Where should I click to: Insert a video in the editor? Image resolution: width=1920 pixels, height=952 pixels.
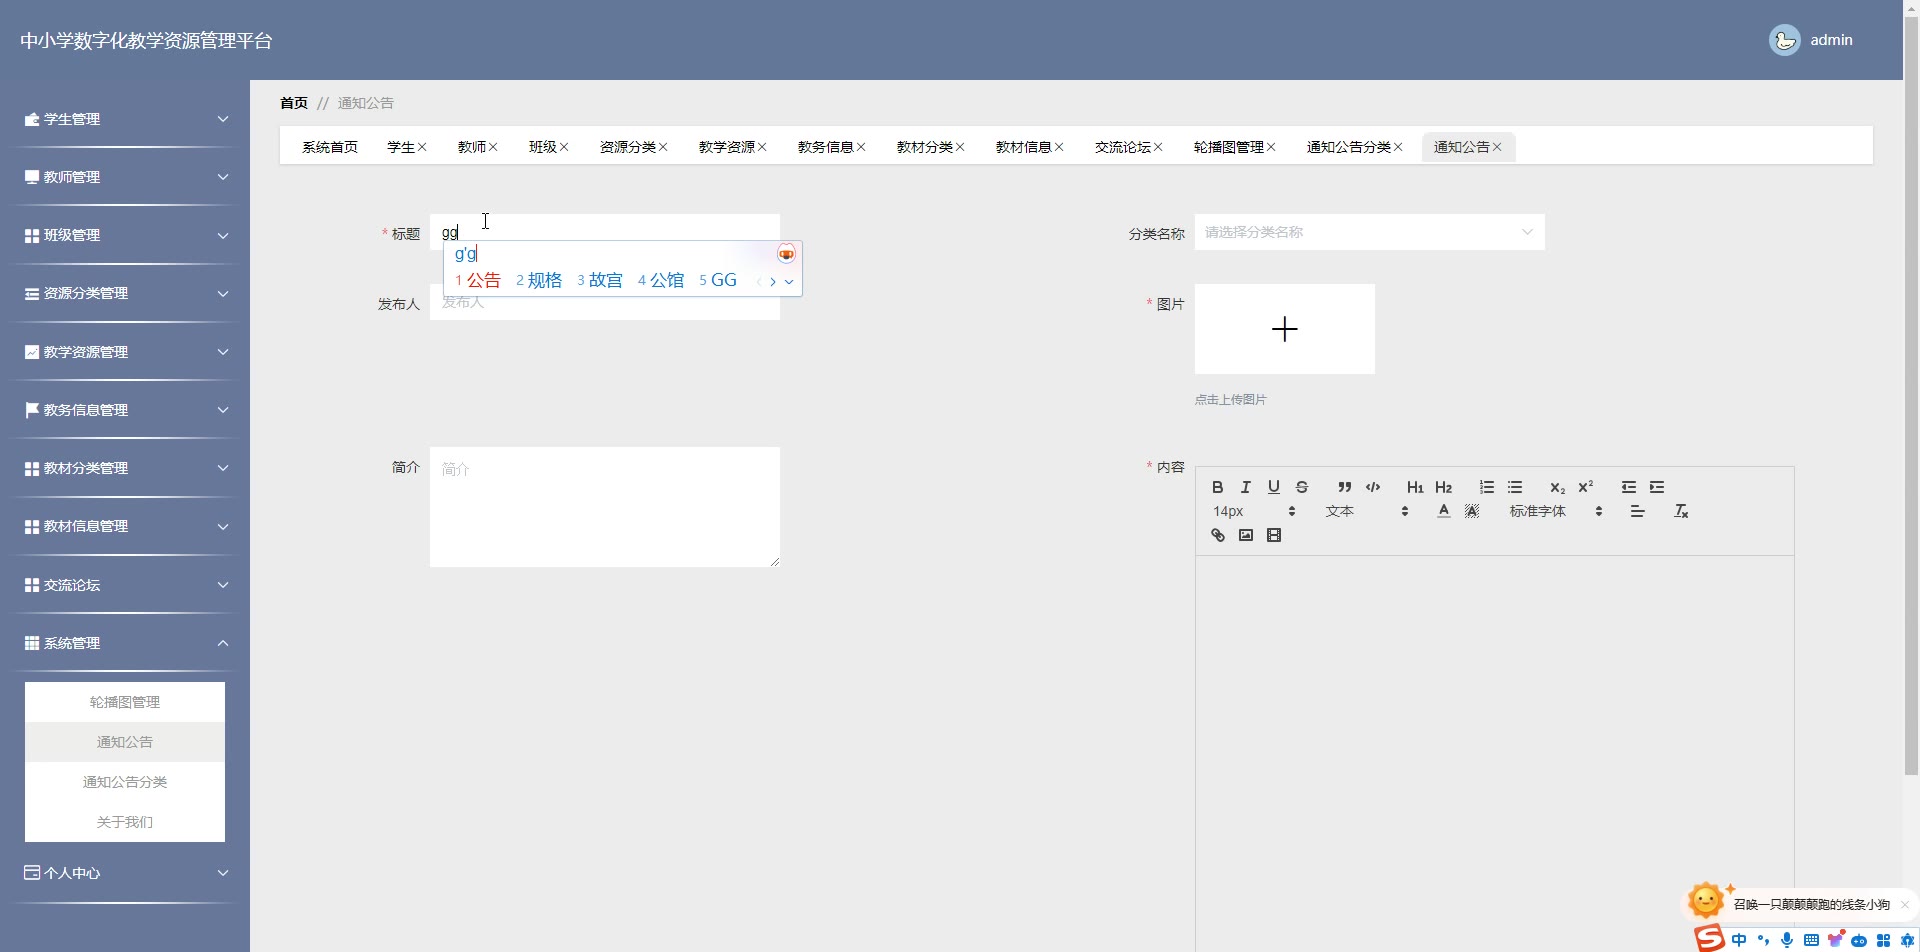1273,535
